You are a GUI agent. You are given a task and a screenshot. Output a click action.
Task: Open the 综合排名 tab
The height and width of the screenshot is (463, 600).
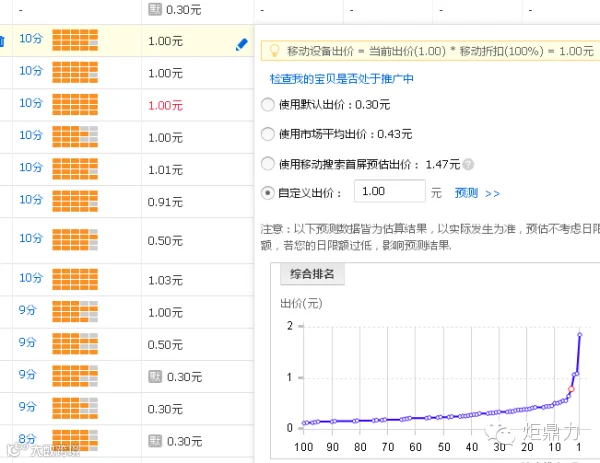point(312,274)
